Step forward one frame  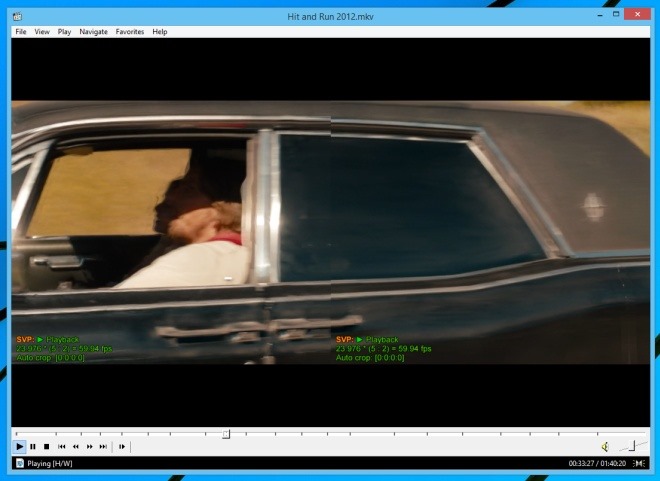(x=122, y=446)
